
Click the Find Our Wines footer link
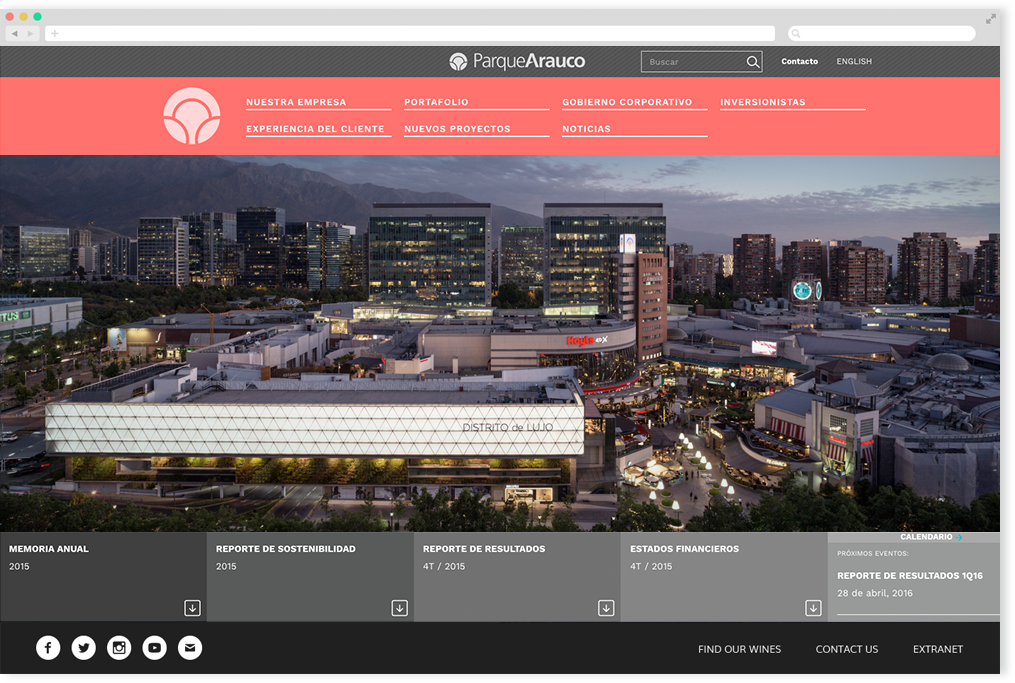739,649
